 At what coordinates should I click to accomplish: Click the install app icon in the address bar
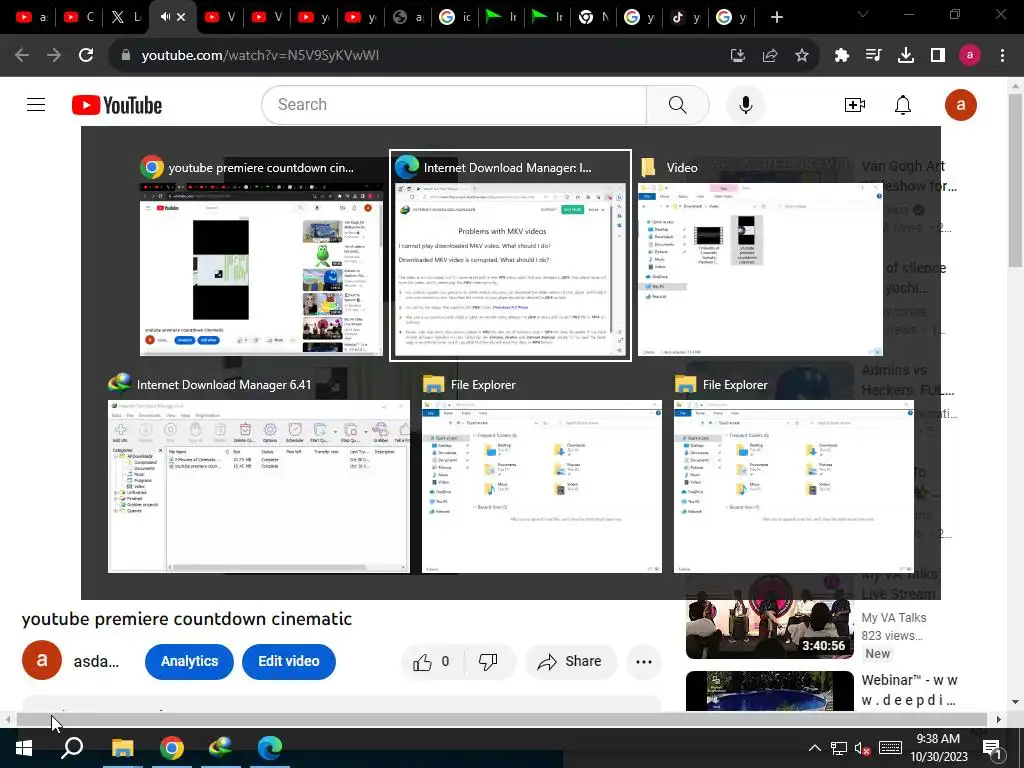(x=737, y=56)
